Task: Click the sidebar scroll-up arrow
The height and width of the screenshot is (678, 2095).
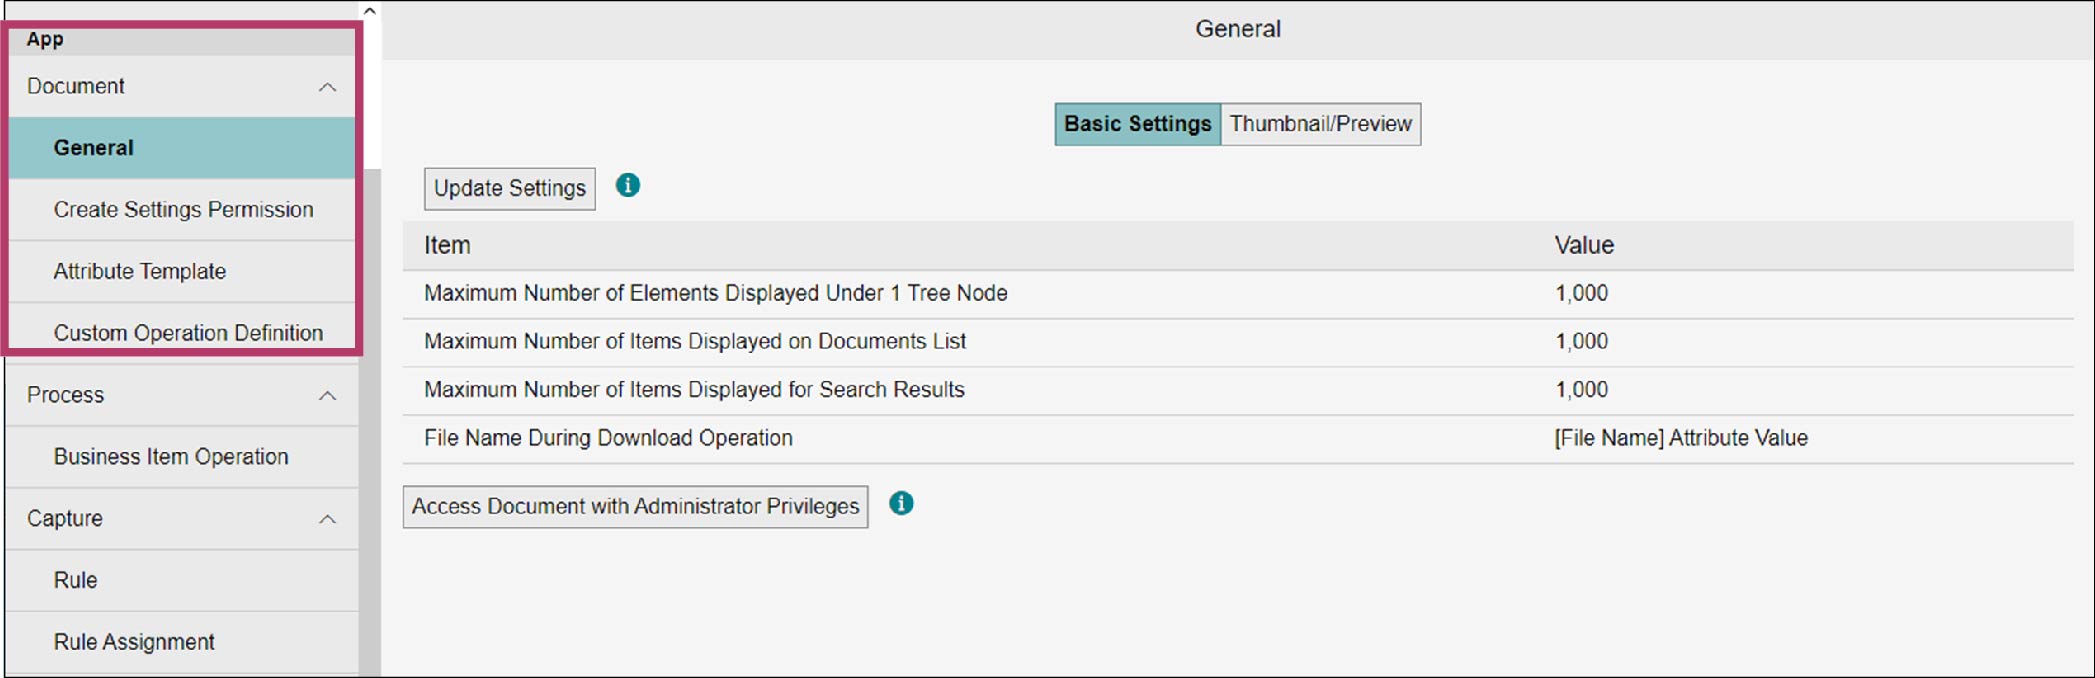Action: tap(370, 11)
